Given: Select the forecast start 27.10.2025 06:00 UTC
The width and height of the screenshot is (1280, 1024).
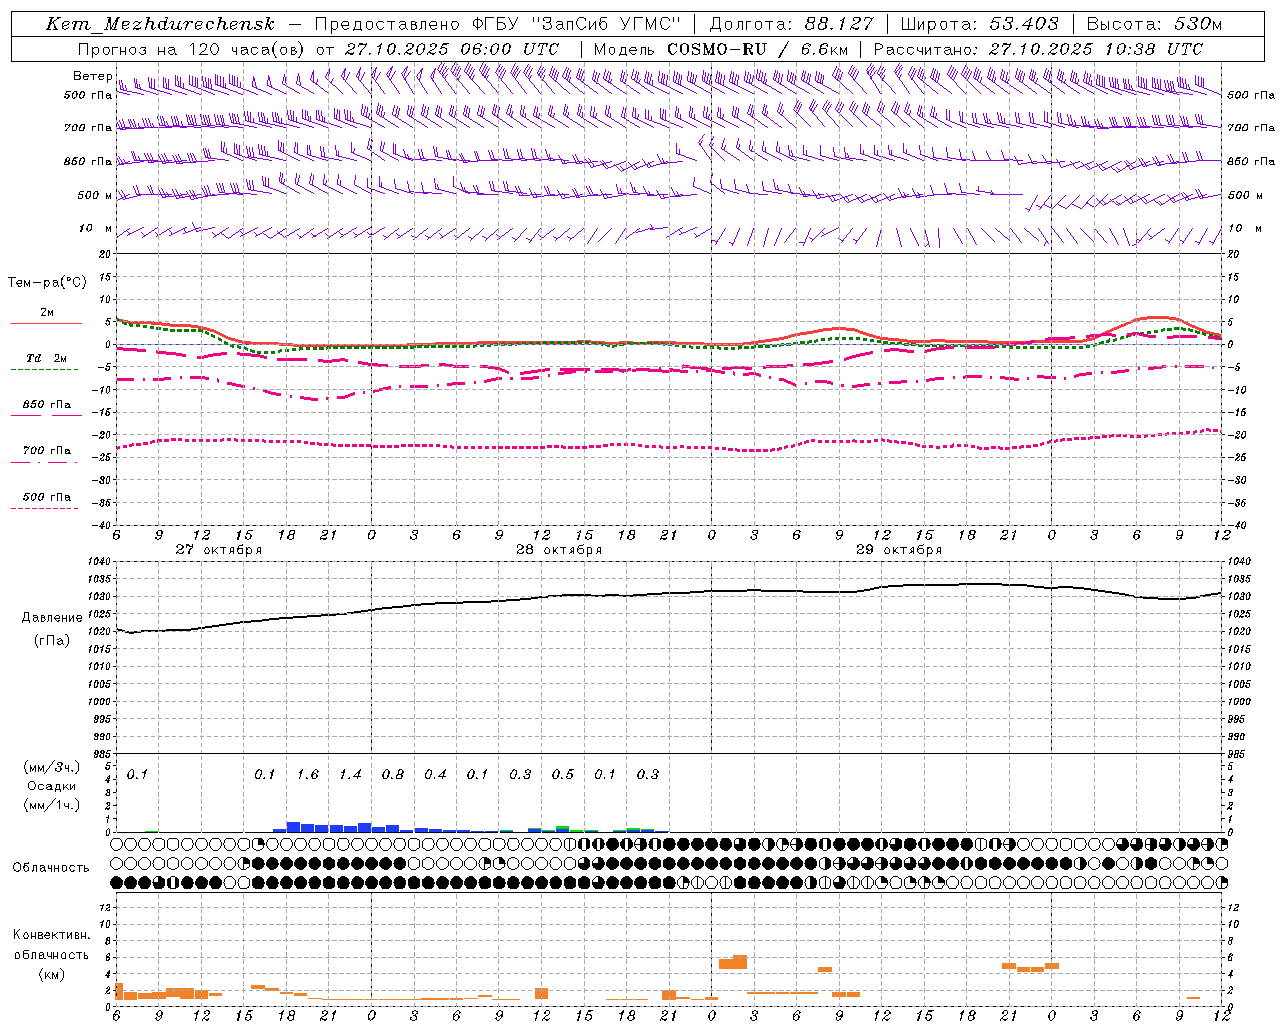Looking at the screenshot, I should click(x=452, y=48).
